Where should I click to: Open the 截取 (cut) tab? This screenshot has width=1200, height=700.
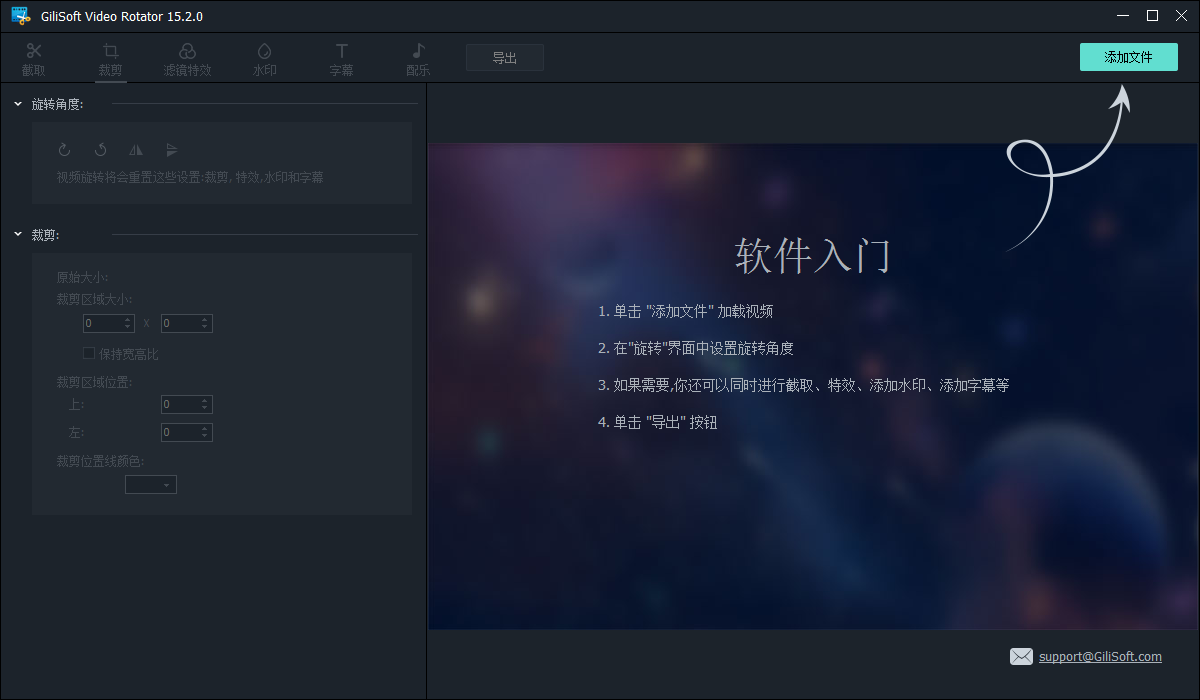[x=34, y=60]
